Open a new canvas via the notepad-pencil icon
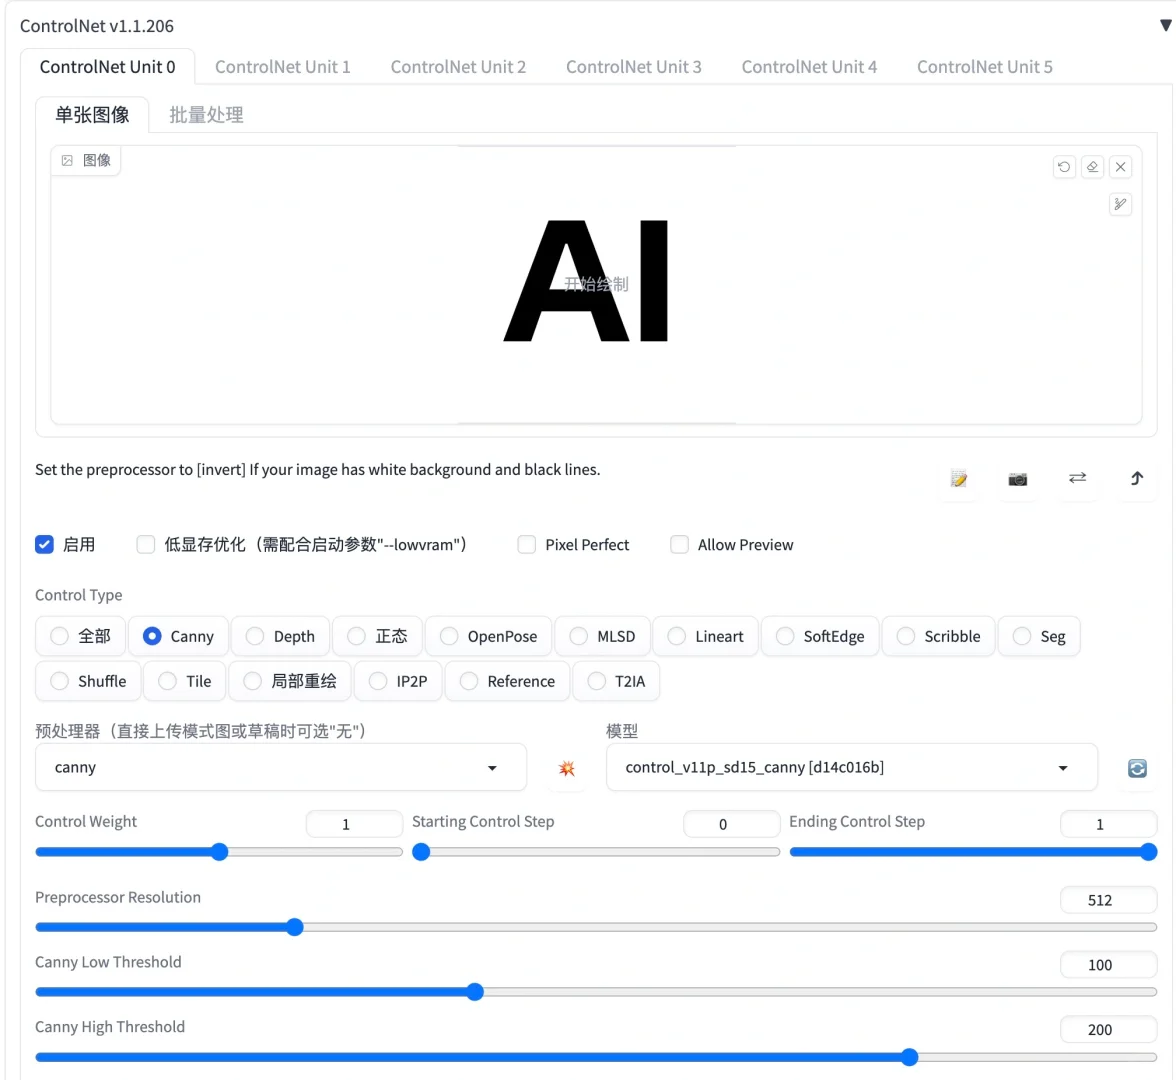The image size is (1176, 1080). [x=958, y=480]
